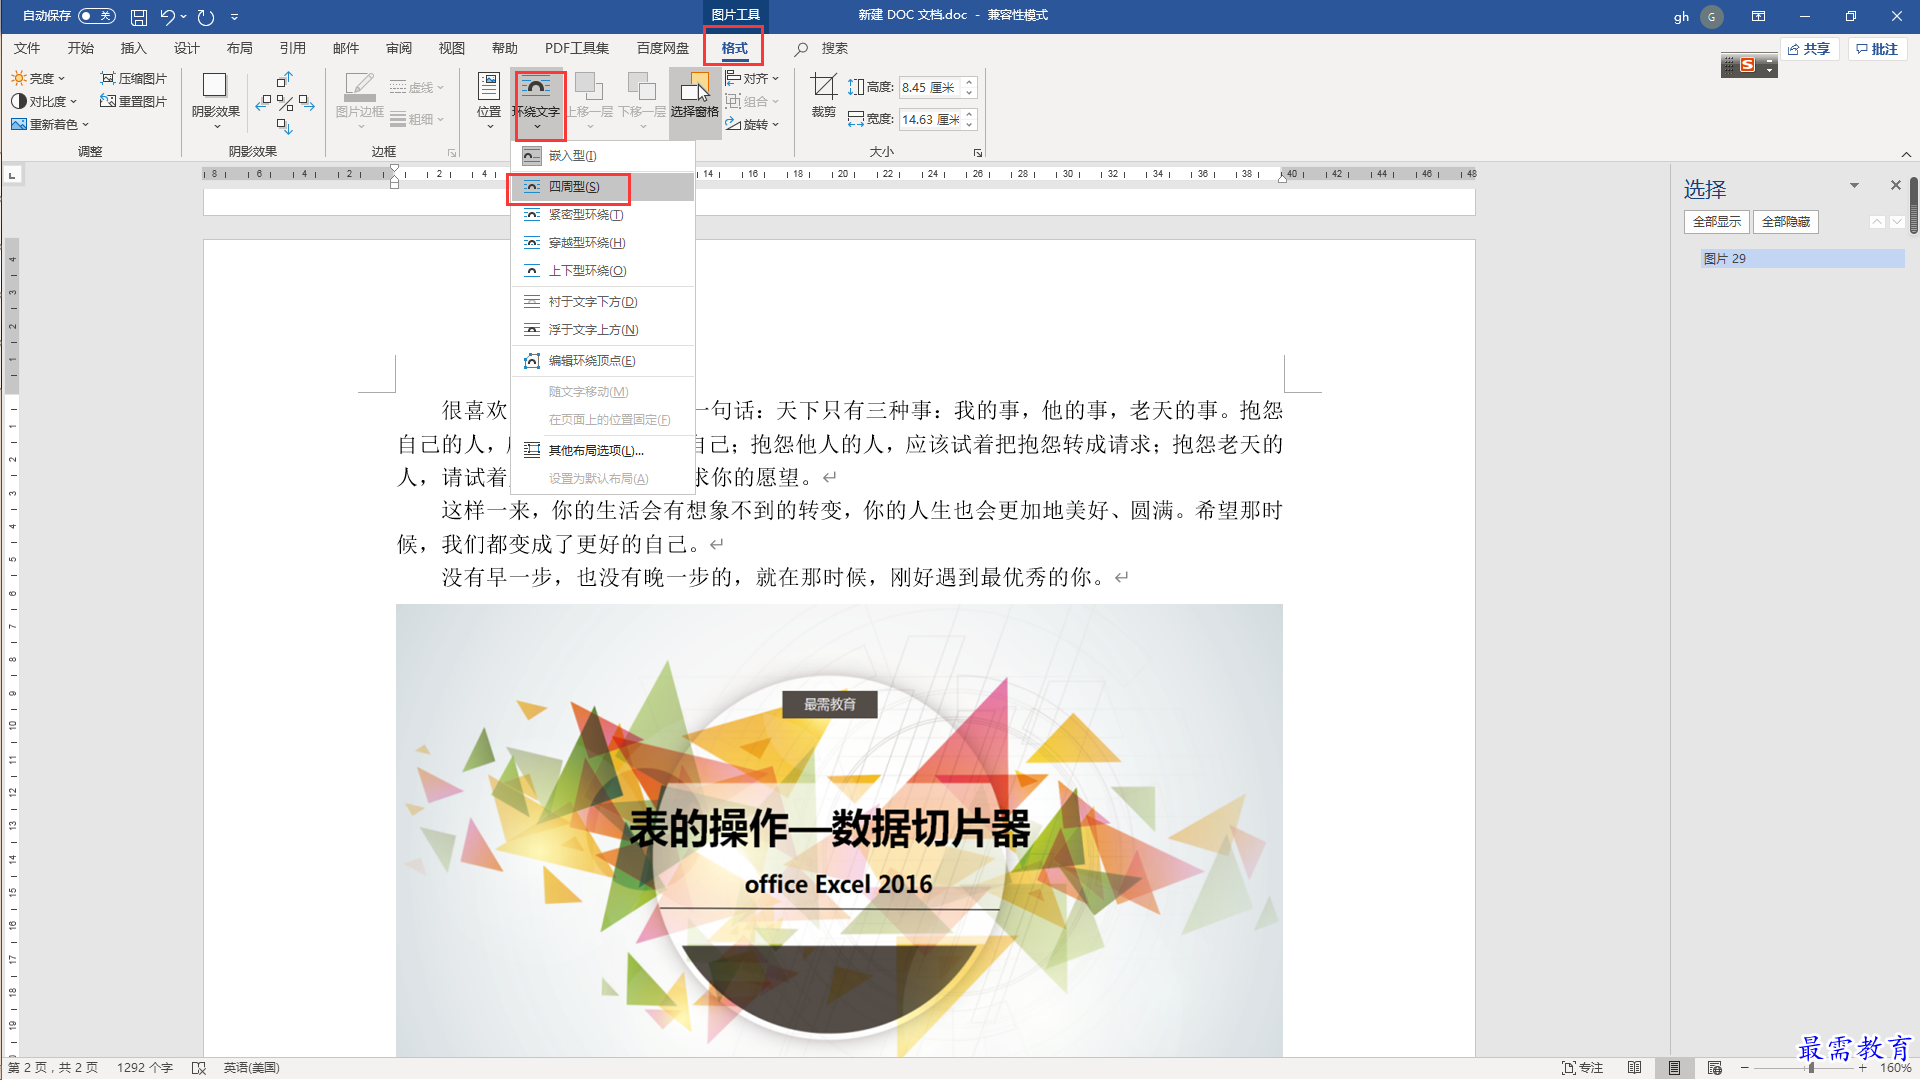Switch to web layout view icon
1920x1080 pixels.
(x=1715, y=1068)
